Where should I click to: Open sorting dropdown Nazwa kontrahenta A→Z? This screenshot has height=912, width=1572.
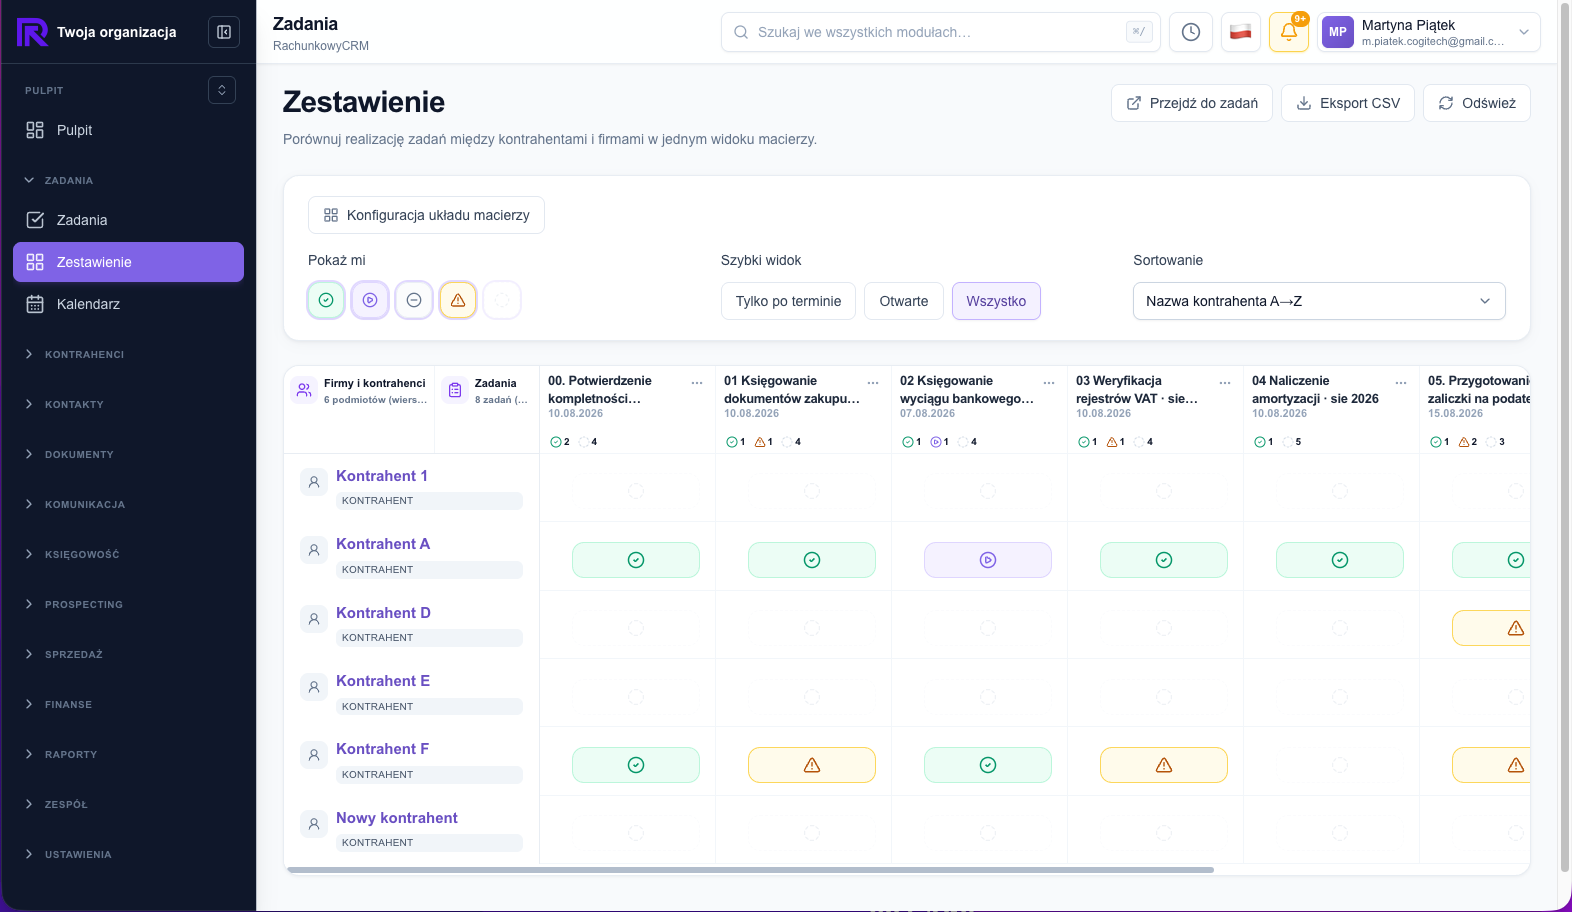tap(1319, 301)
